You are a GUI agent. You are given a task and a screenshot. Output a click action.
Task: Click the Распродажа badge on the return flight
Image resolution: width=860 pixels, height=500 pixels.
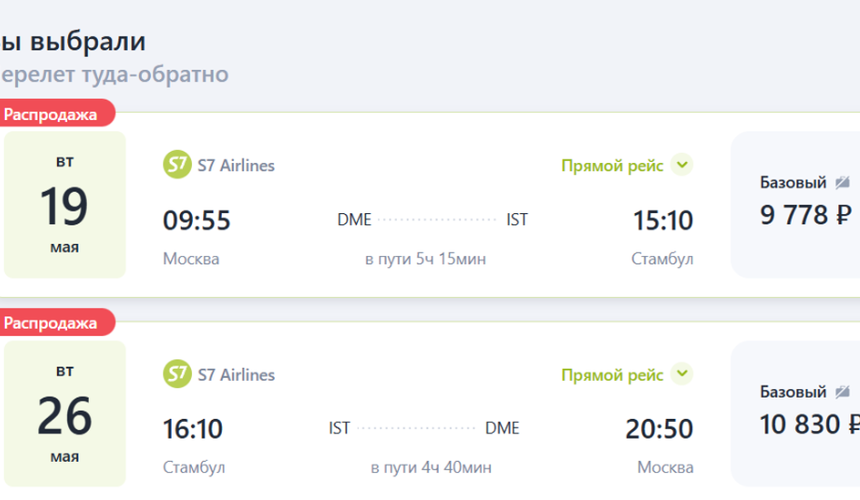tap(53, 323)
